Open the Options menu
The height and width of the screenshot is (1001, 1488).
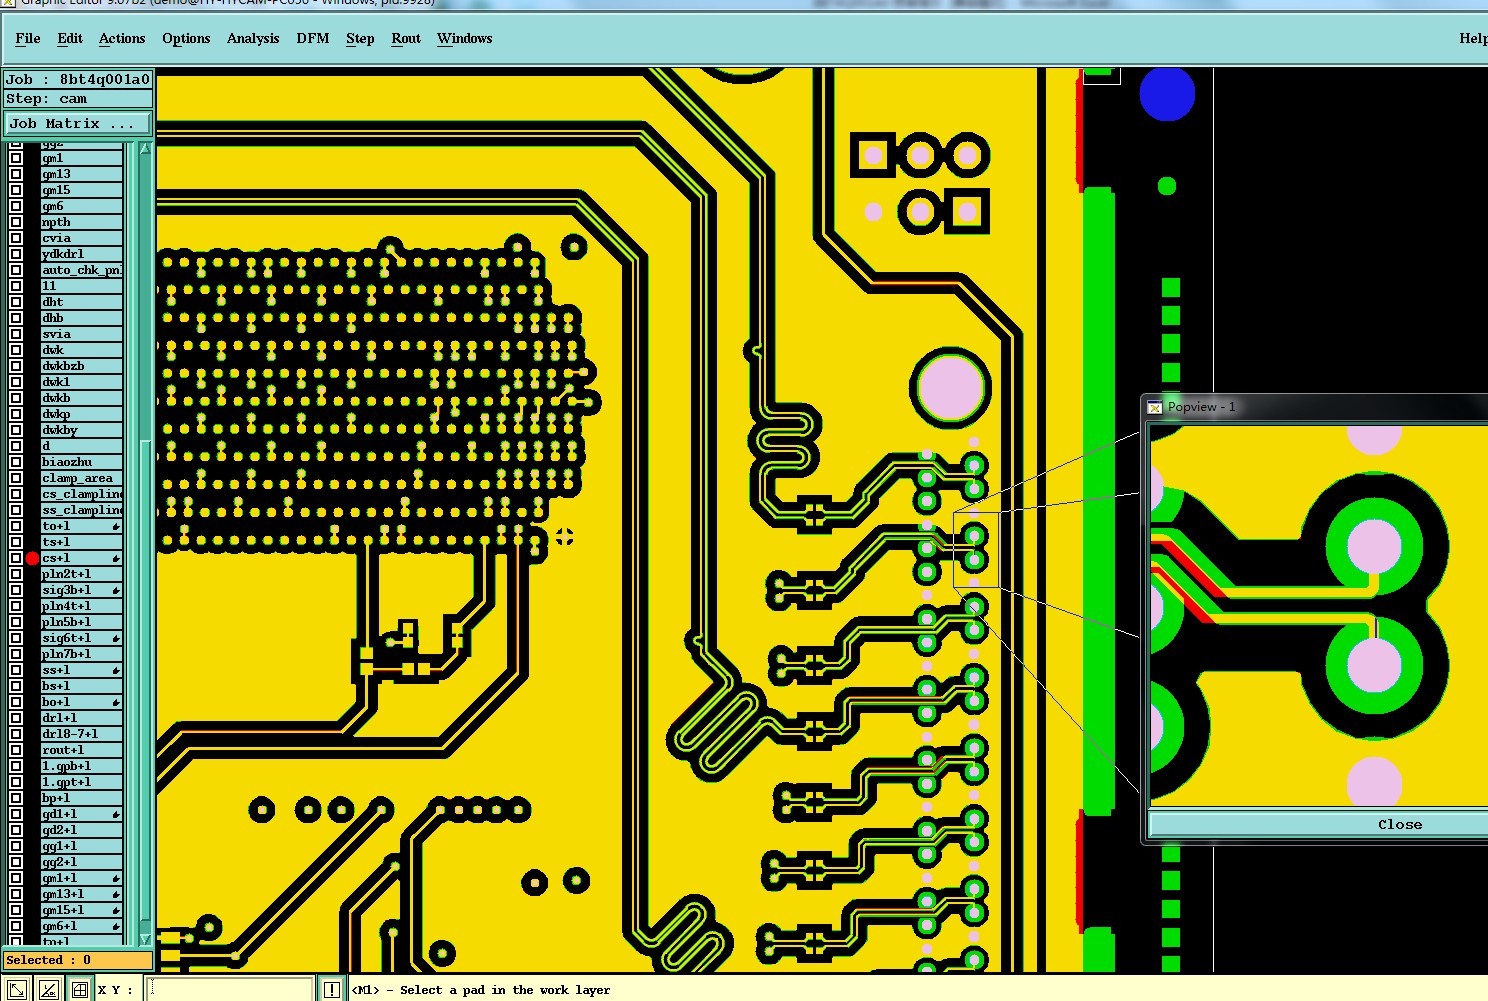click(x=186, y=38)
